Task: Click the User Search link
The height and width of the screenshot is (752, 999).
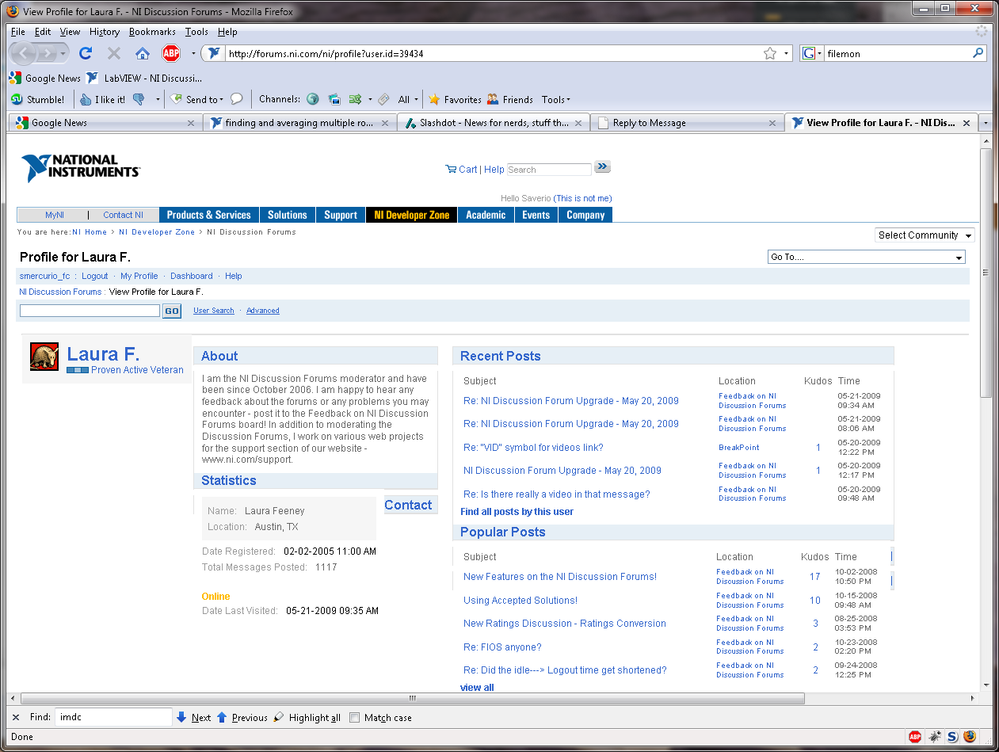Action: coord(213,310)
